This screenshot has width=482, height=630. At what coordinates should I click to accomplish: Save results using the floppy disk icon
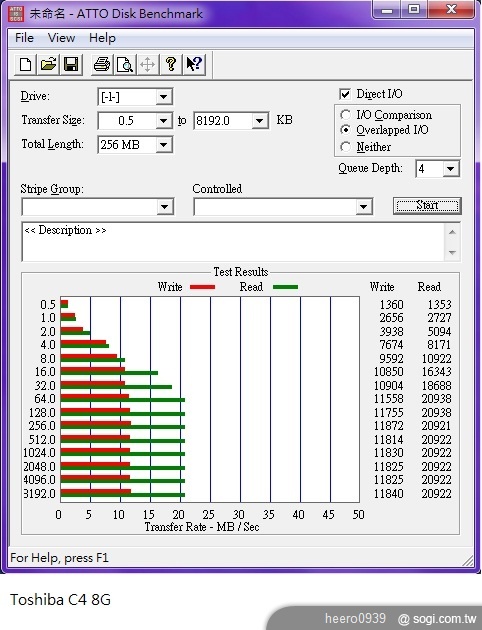tap(71, 64)
